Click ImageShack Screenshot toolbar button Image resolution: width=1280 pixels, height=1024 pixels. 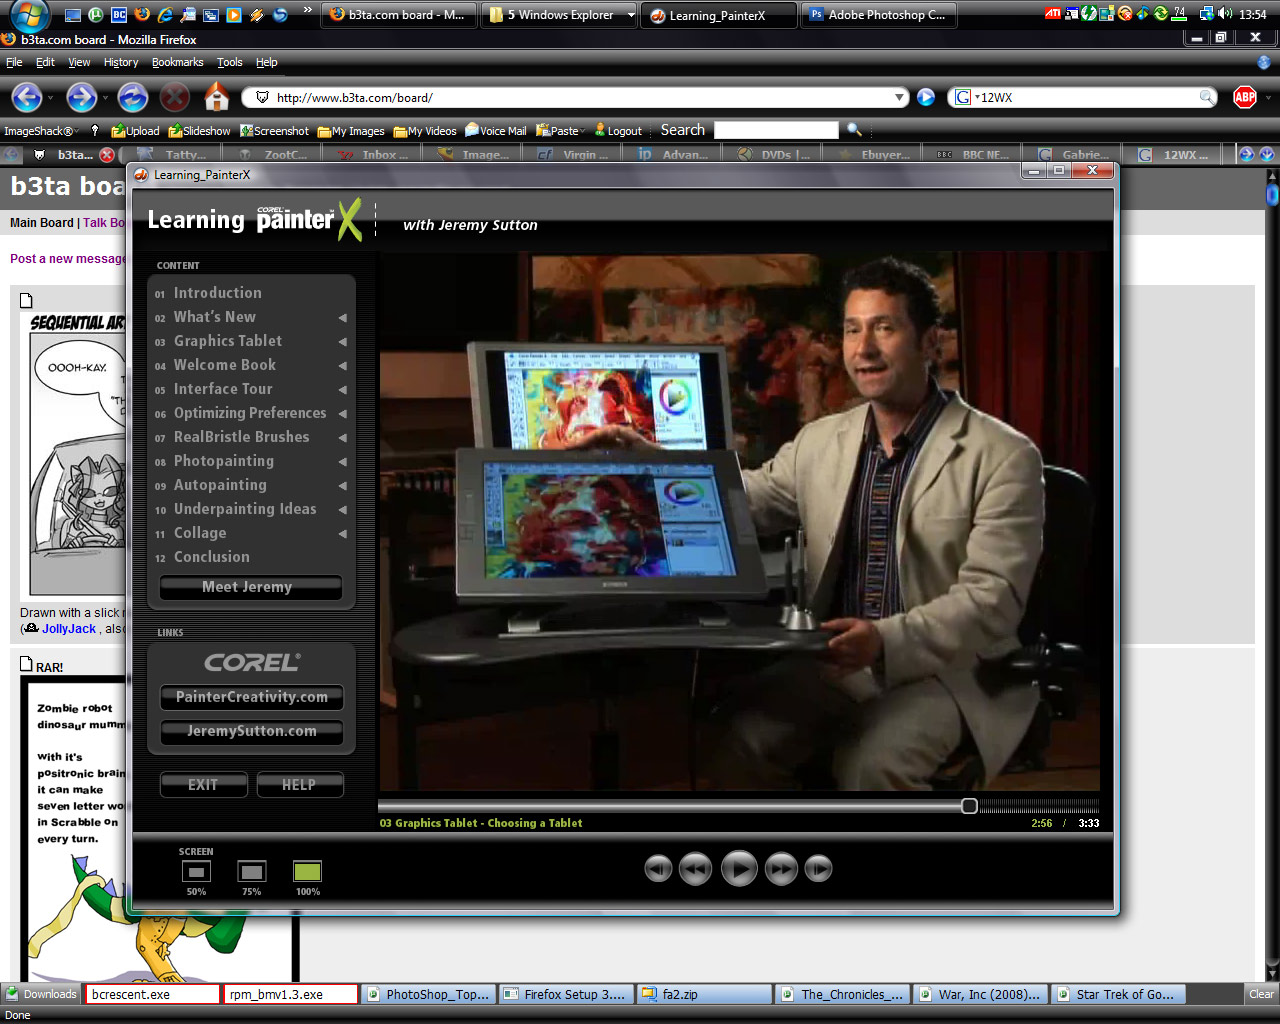click(274, 131)
